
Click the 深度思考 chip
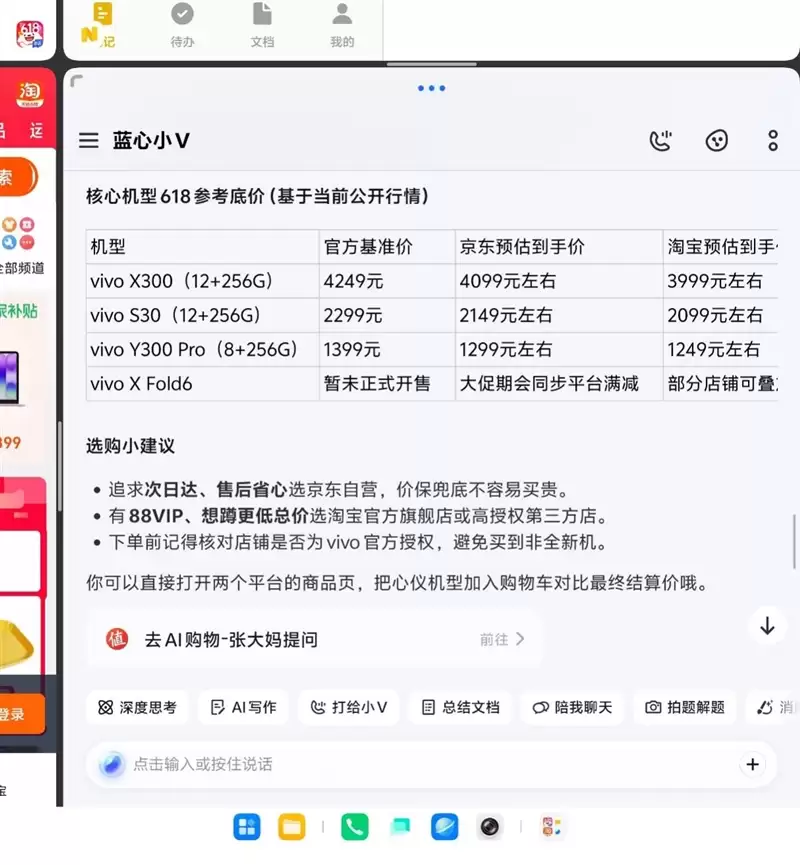(x=137, y=707)
